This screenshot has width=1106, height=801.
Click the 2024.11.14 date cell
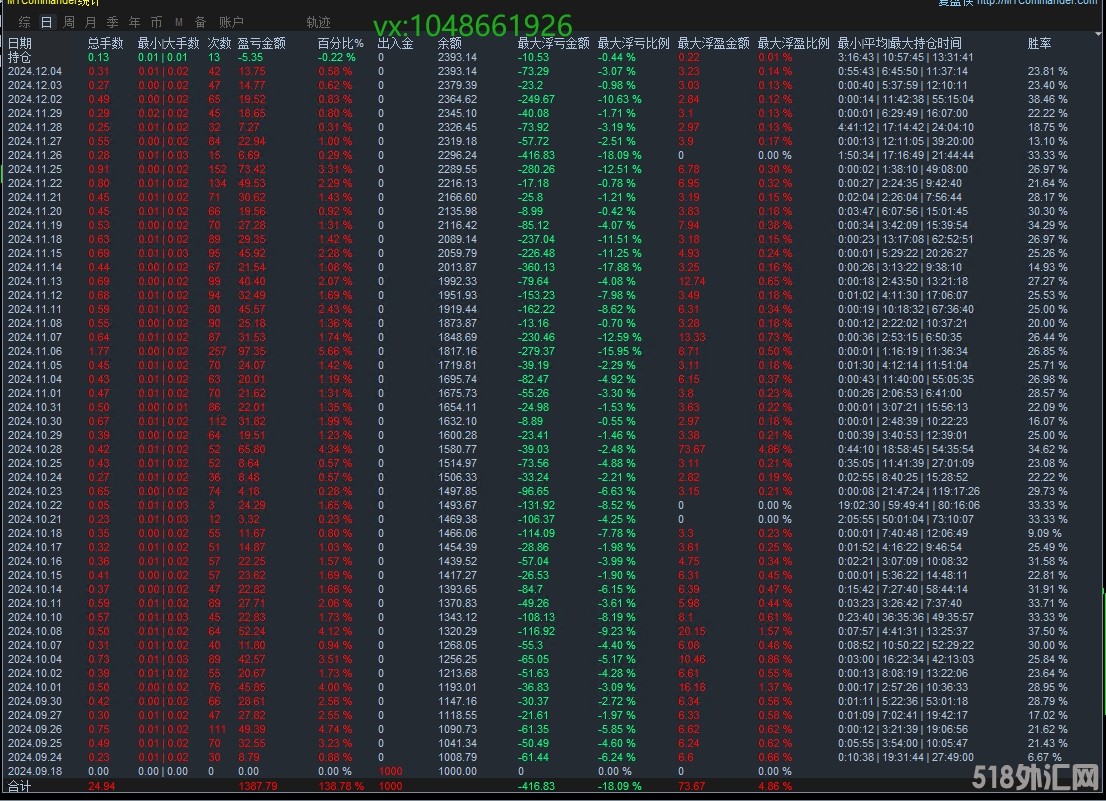[x=35, y=267]
